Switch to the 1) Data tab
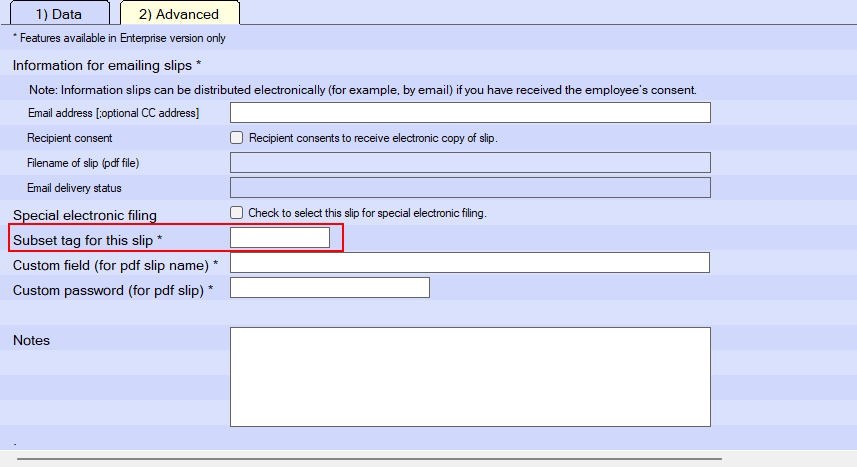This screenshot has width=857, height=467. (x=58, y=14)
